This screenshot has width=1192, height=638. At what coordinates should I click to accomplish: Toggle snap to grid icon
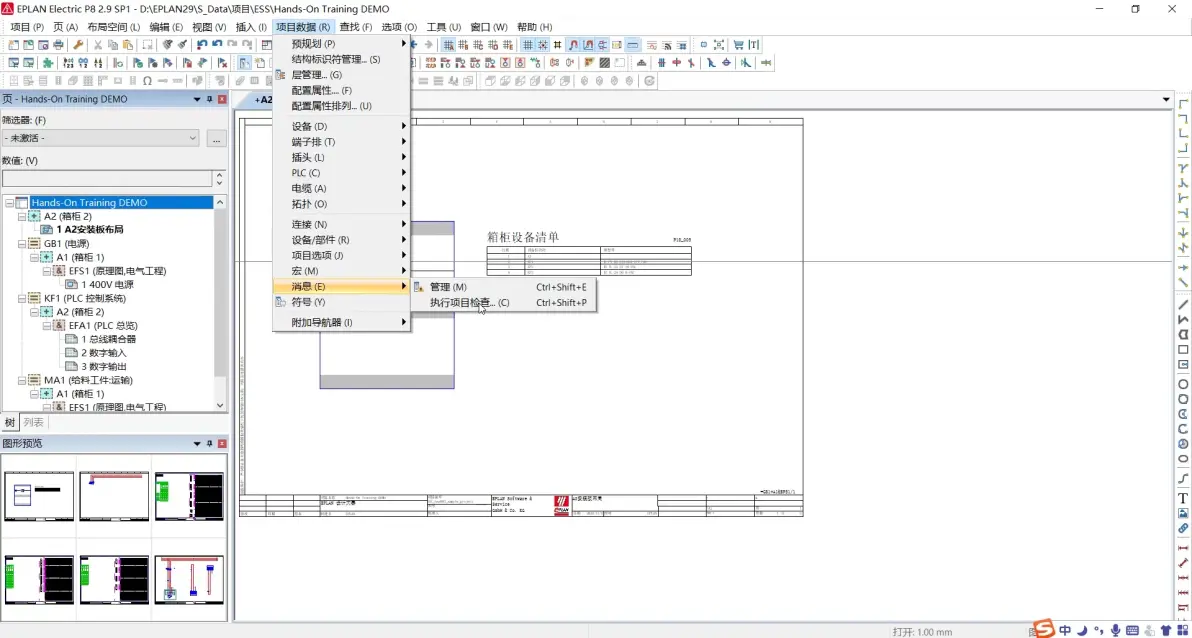[x=543, y=45]
